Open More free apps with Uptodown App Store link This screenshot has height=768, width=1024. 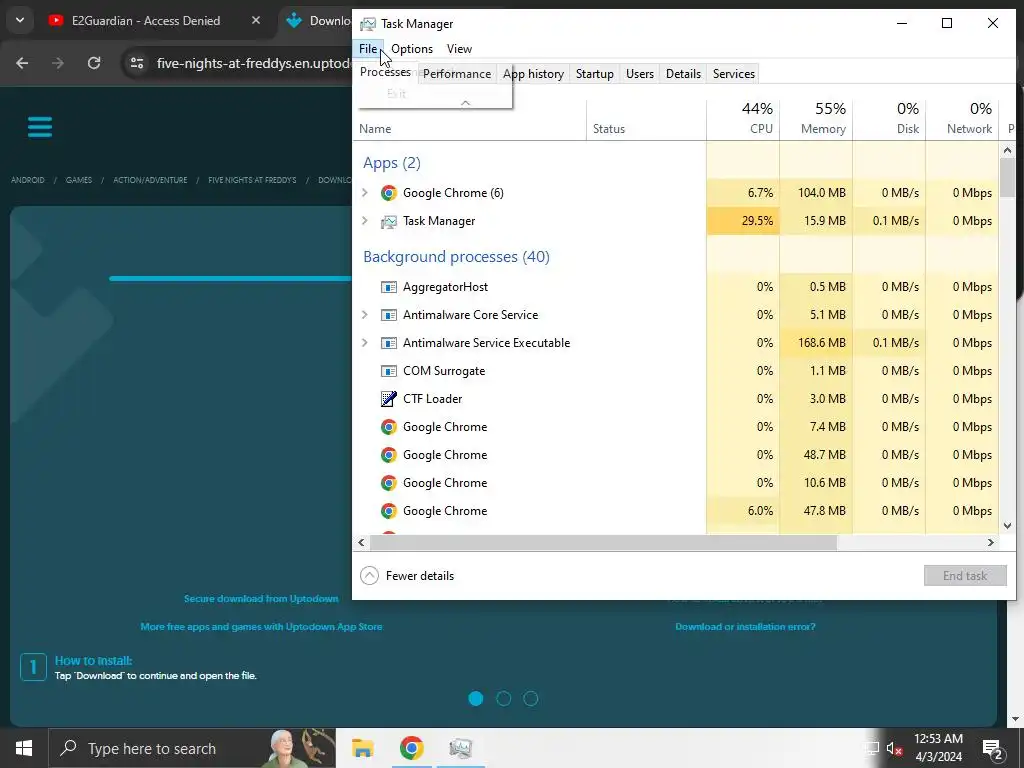261,627
